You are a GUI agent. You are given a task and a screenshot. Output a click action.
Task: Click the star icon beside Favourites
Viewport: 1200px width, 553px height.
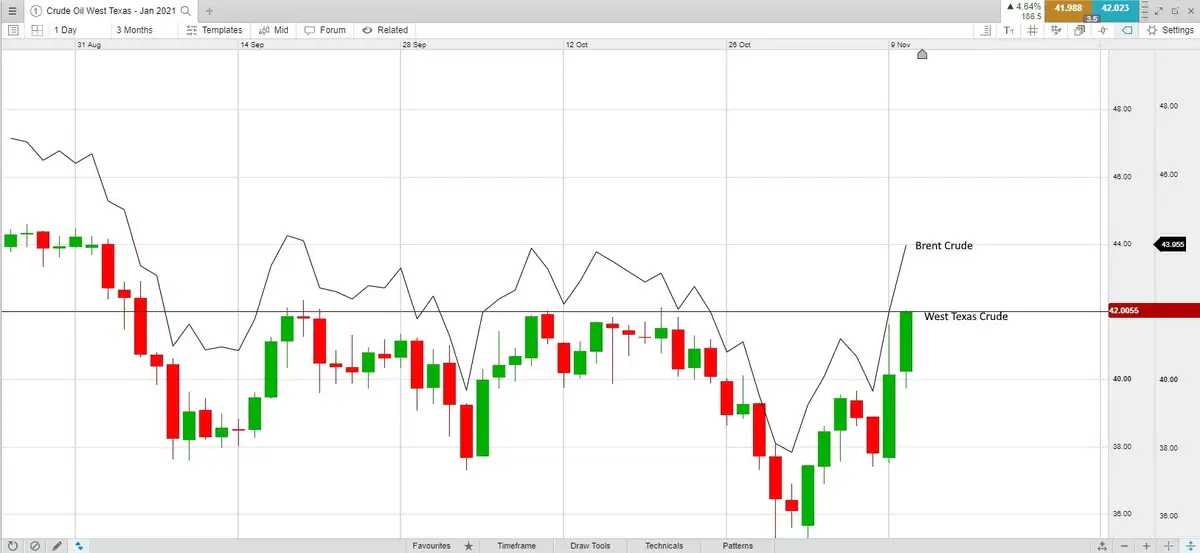click(x=468, y=546)
